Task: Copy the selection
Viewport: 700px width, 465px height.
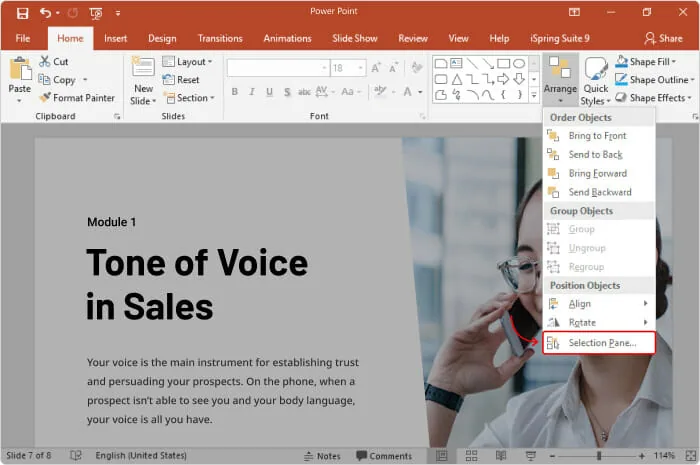Action: point(57,80)
